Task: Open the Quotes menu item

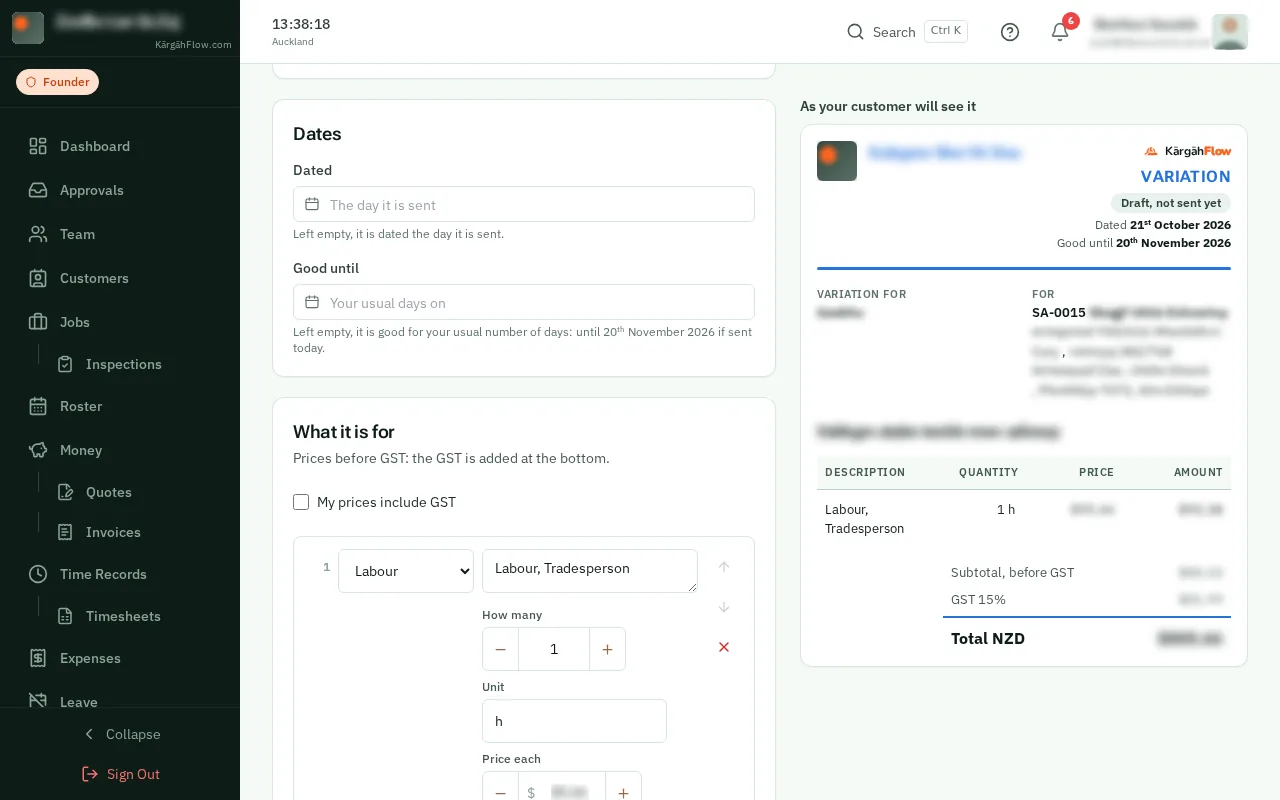Action: click(109, 492)
